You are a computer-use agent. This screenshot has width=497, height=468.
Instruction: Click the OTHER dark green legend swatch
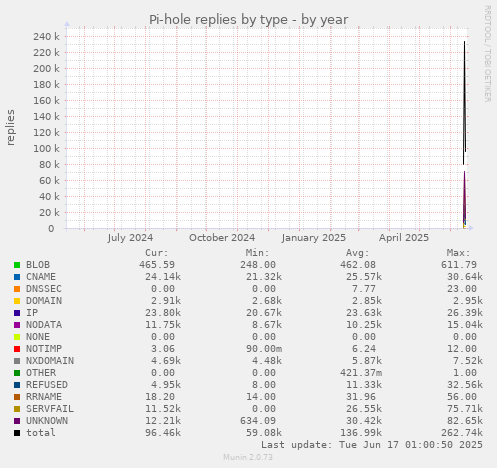point(17,373)
